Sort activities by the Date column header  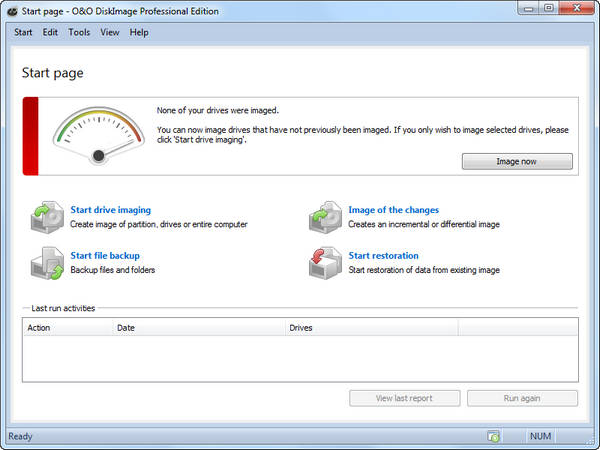coord(197,327)
